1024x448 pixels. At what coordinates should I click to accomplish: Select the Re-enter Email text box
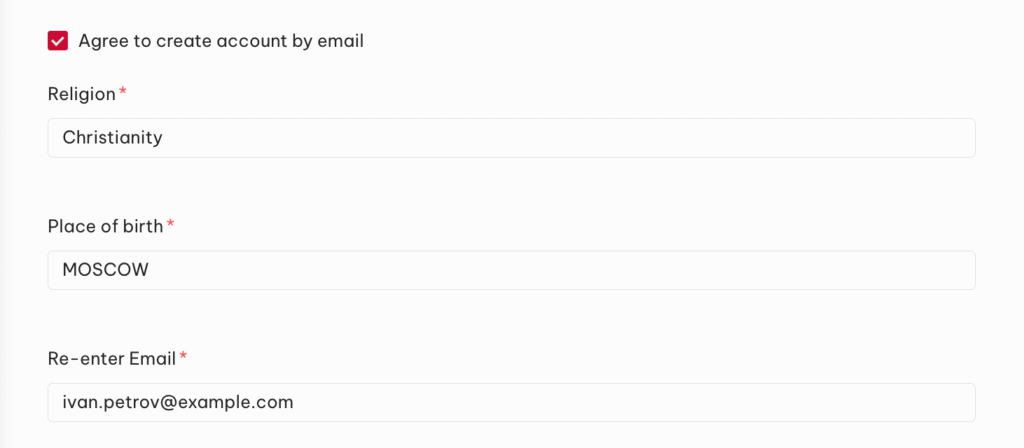coord(511,402)
